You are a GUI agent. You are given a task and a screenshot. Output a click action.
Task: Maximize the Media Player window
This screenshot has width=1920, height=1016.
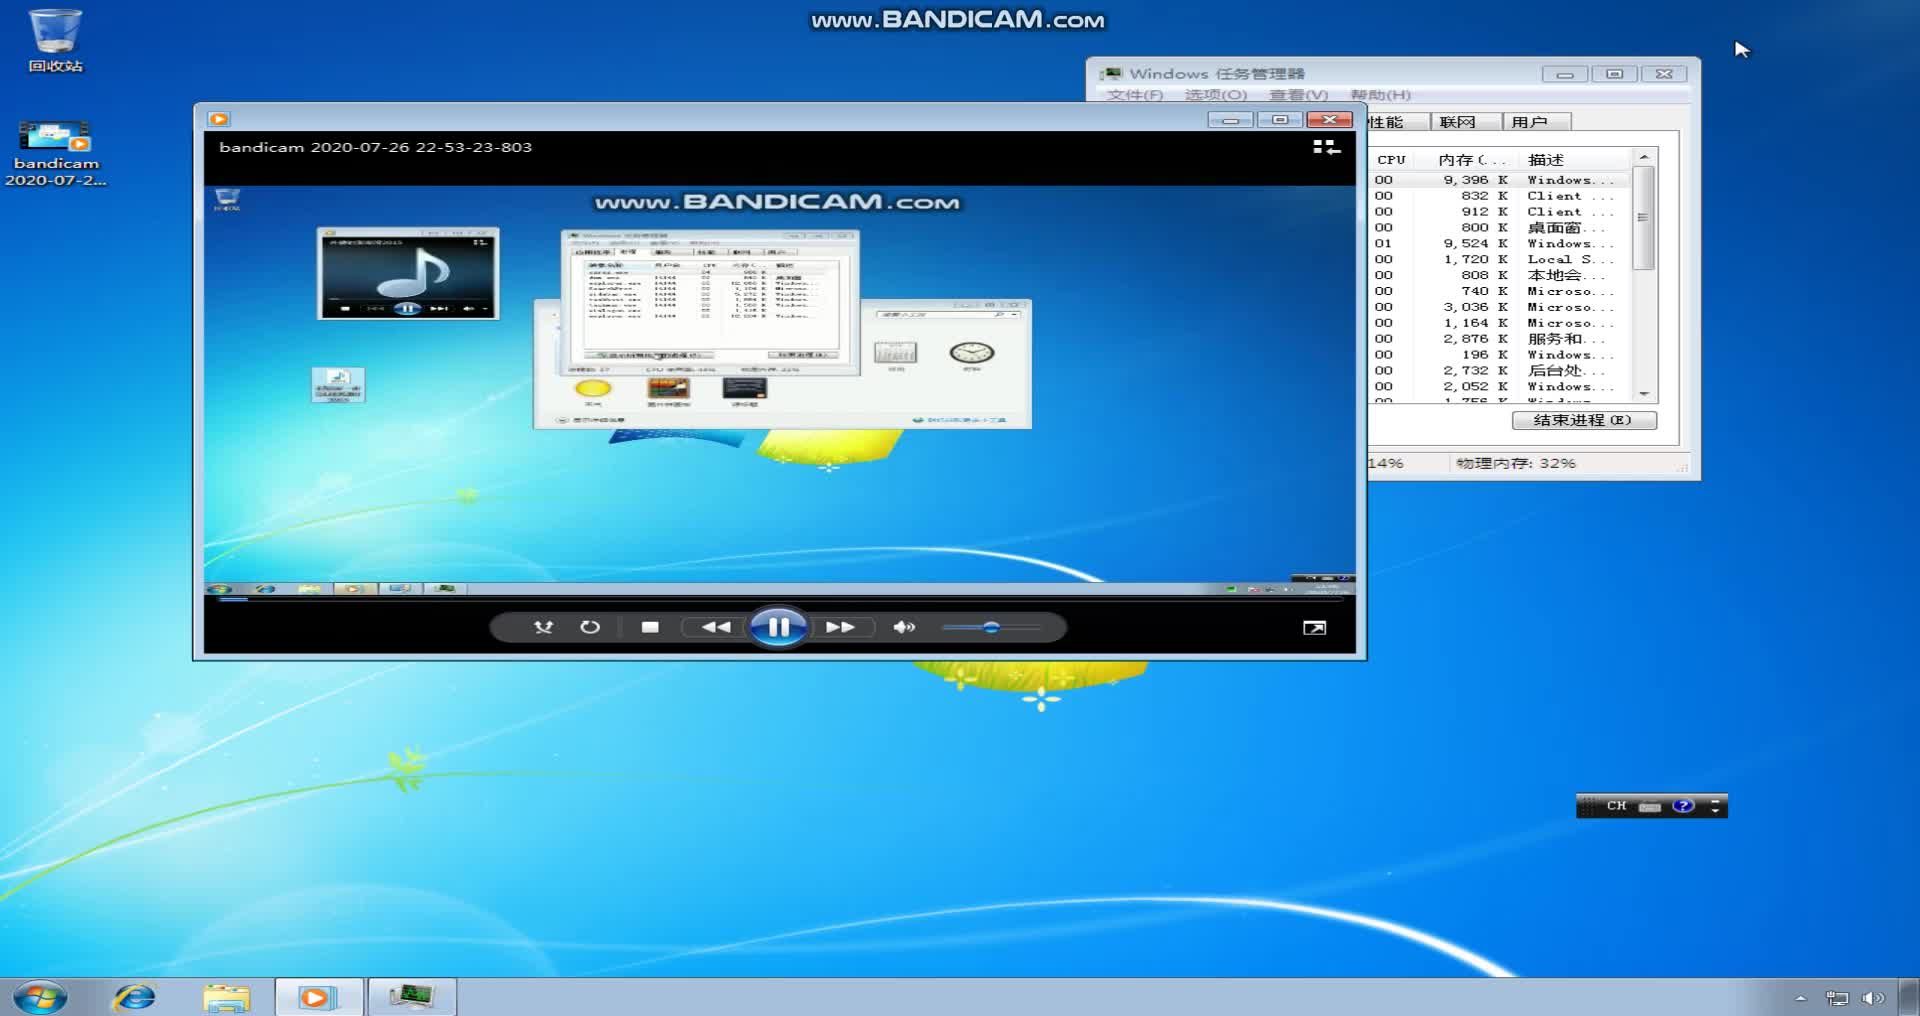[x=1279, y=120]
